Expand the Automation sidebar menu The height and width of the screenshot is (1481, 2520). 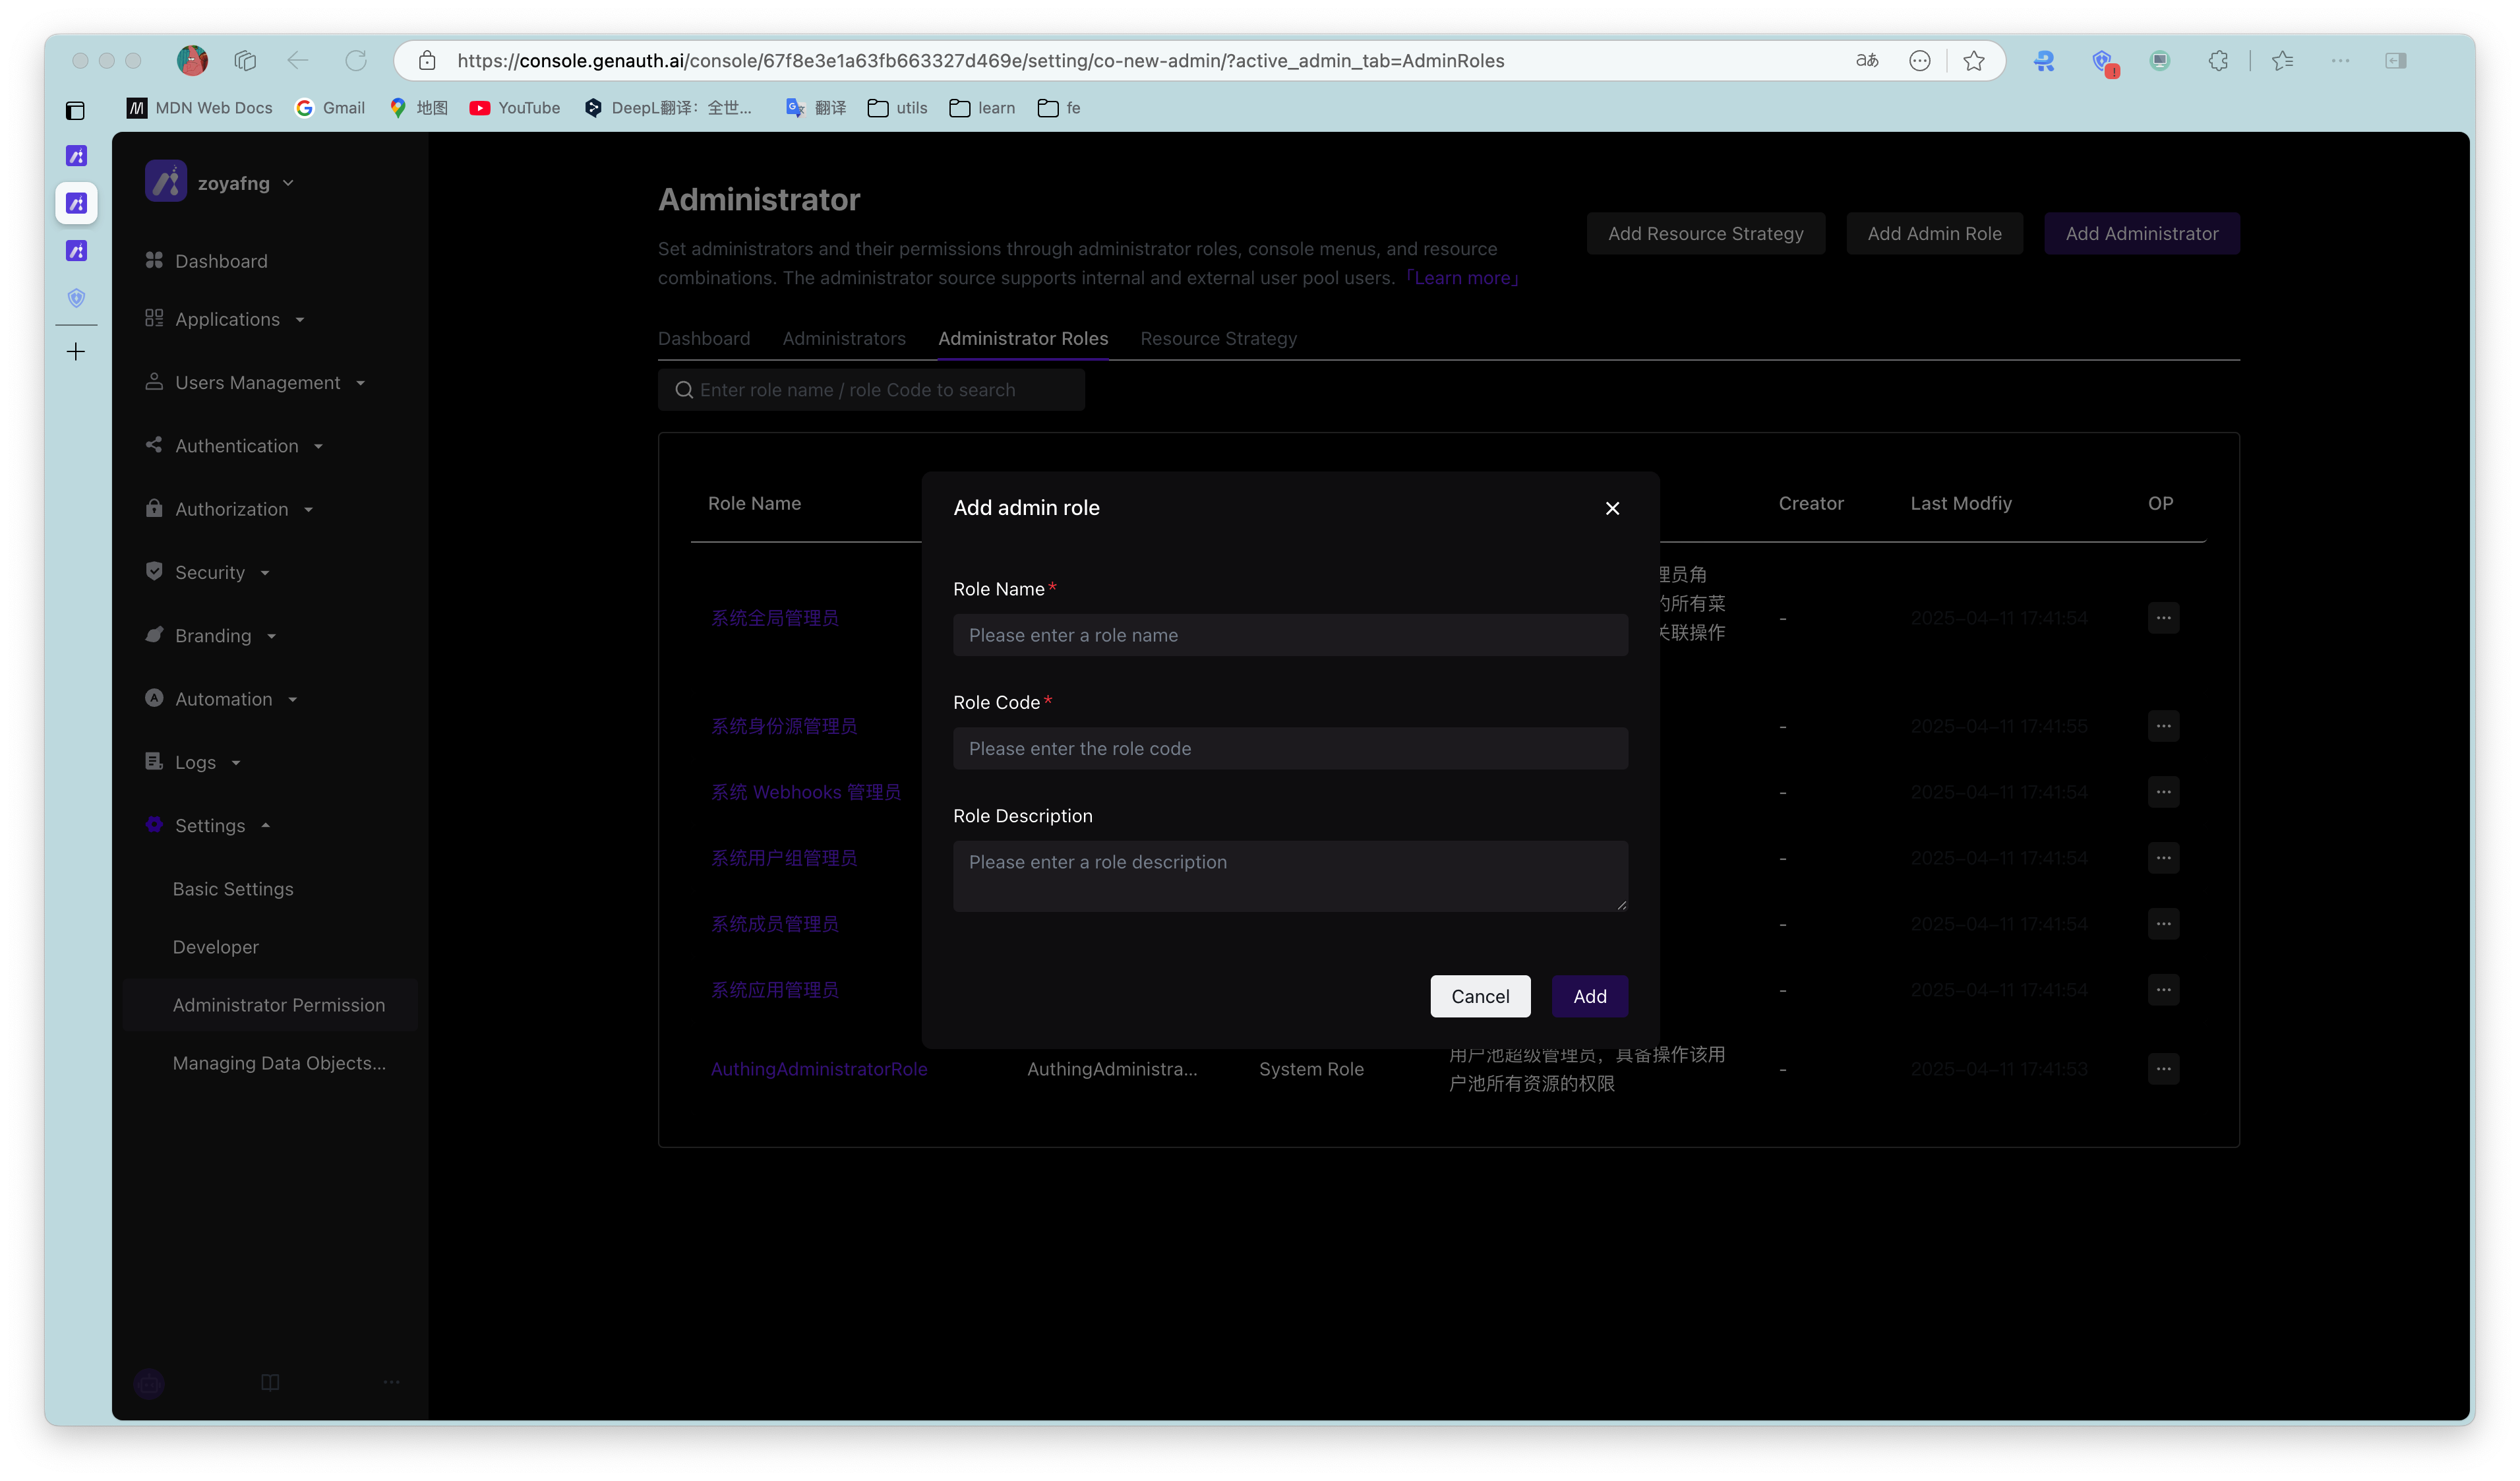(223, 699)
